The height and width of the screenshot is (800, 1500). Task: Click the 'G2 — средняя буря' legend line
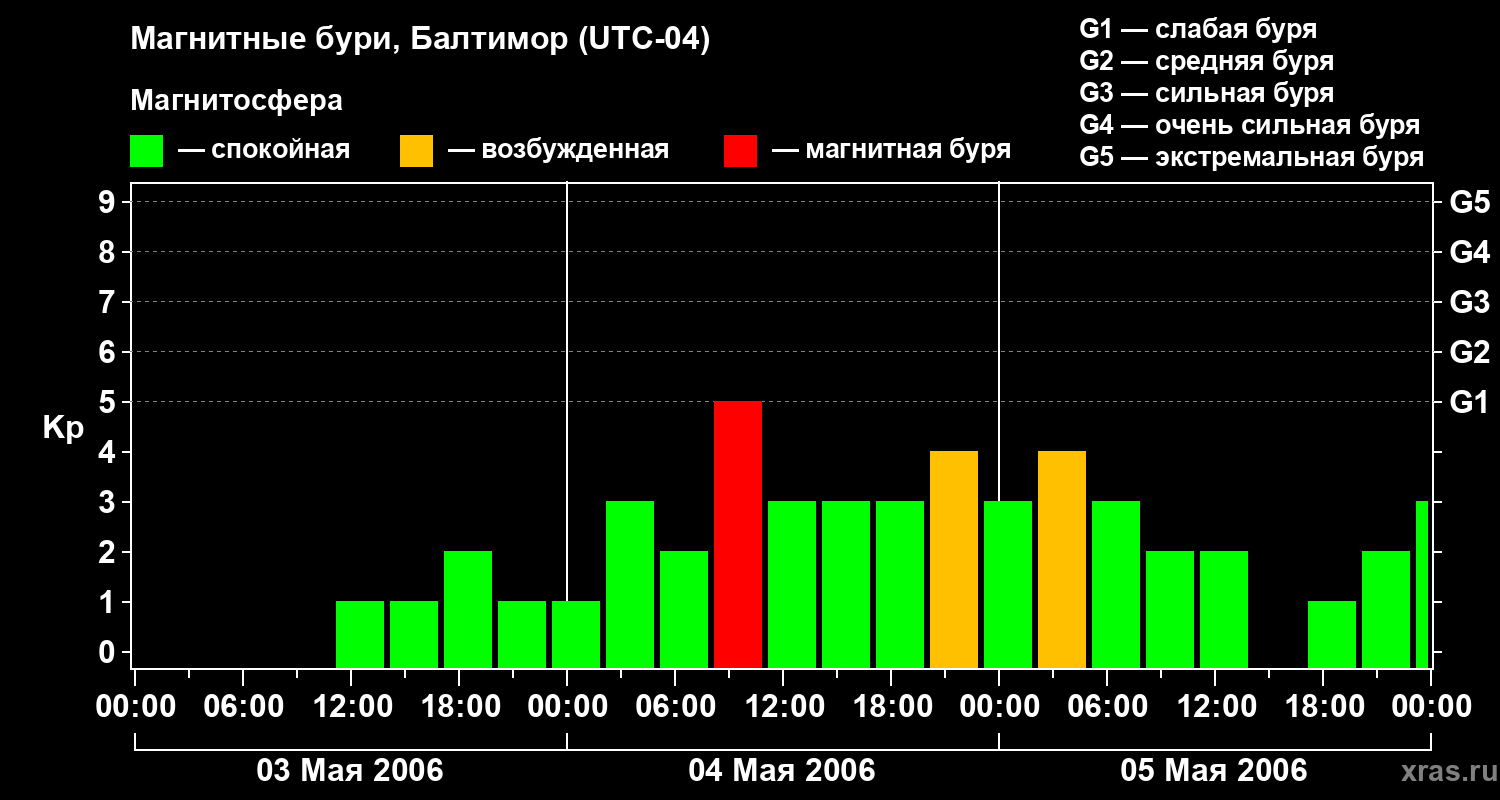[x=1207, y=61]
